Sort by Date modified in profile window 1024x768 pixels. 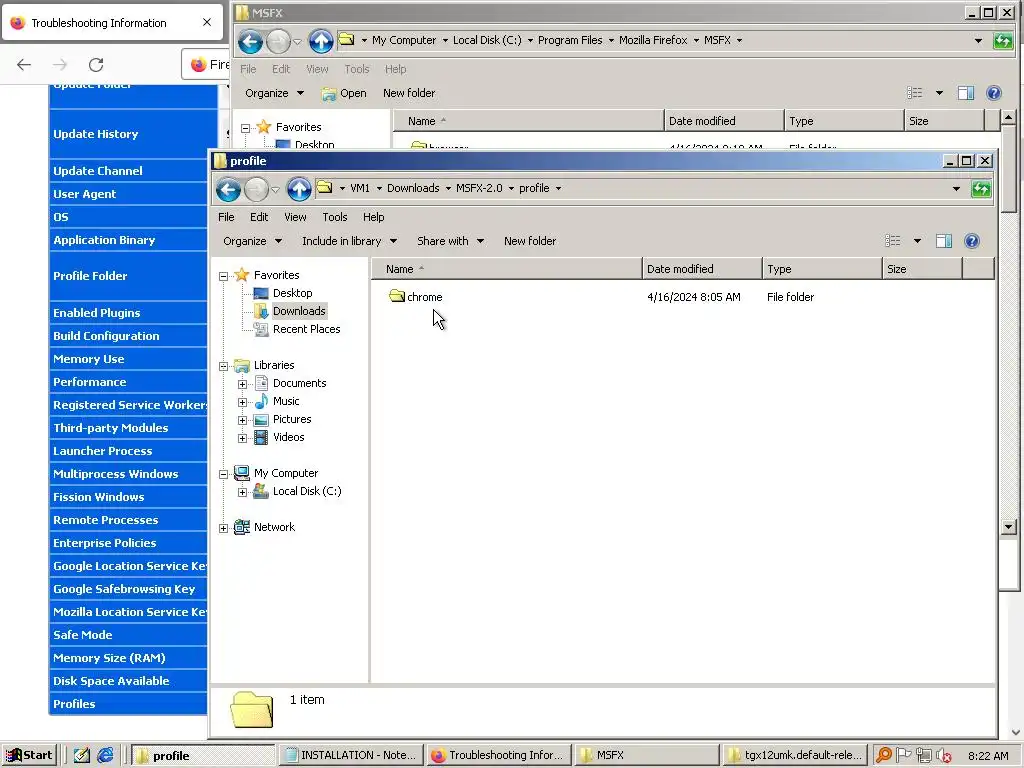tap(702, 269)
